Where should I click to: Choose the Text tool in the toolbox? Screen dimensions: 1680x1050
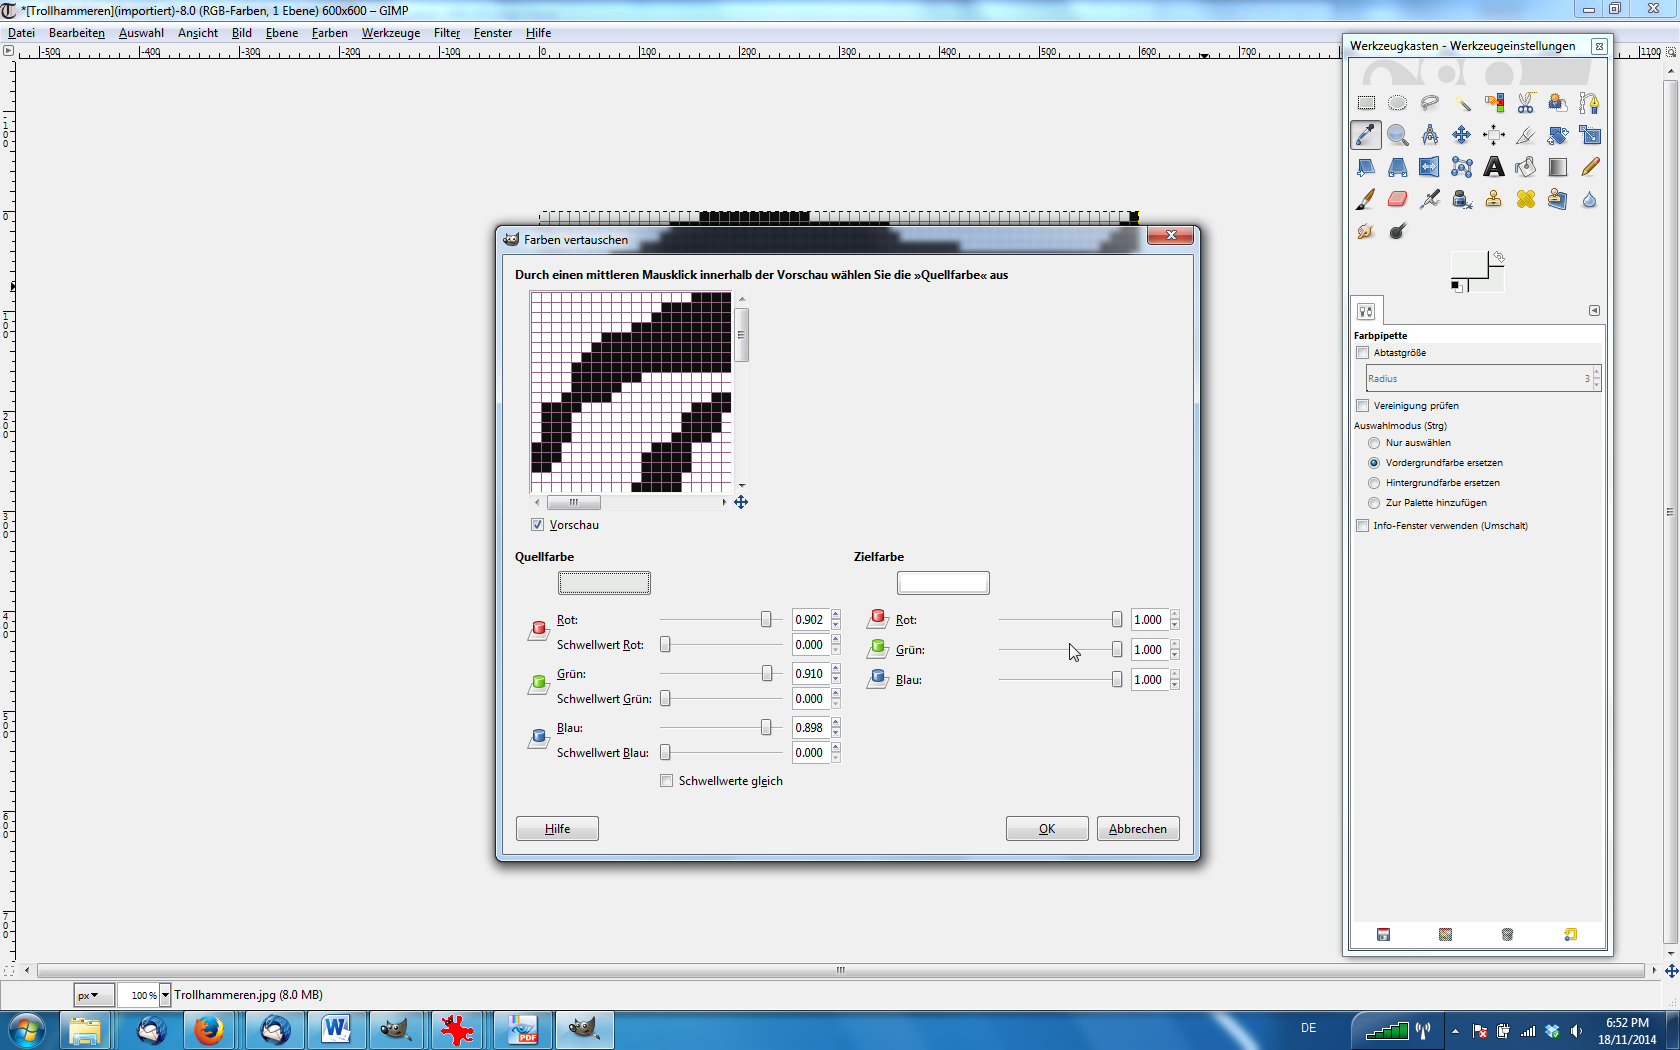coord(1494,167)
